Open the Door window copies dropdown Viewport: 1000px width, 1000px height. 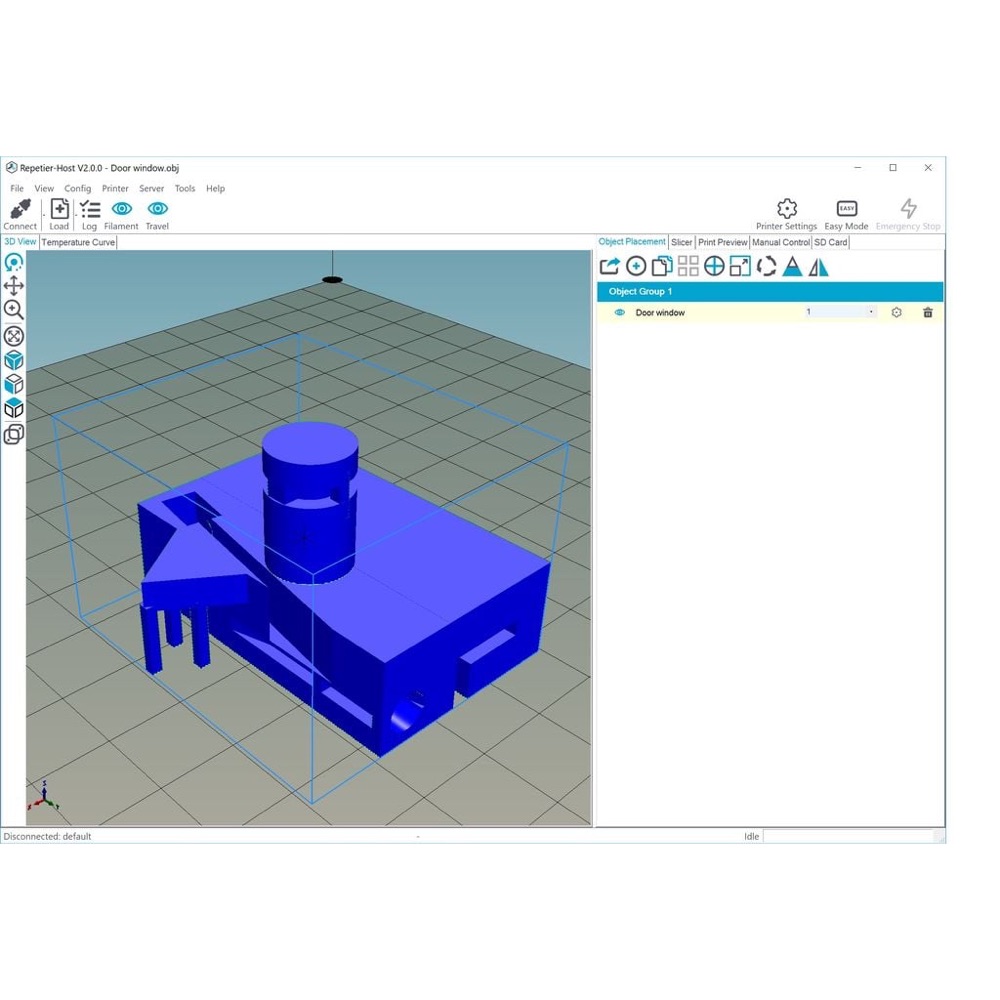pyautogui.click(x=871, y=312)
